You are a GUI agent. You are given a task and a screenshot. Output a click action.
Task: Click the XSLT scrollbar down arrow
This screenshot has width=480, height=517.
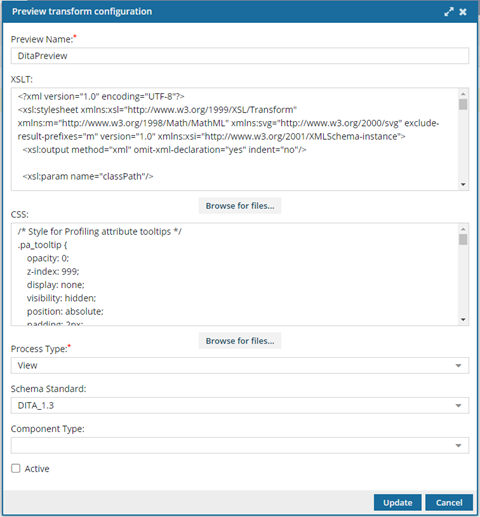[463, 184]
